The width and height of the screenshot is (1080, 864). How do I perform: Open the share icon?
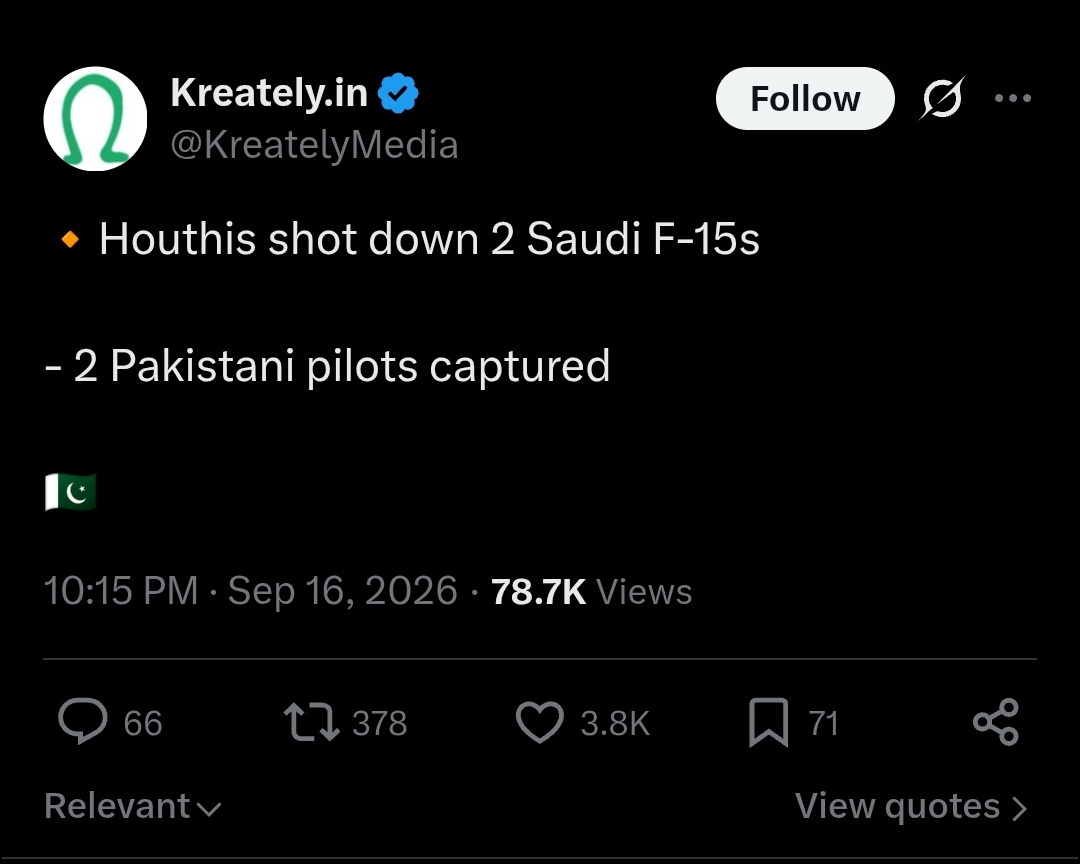tap(996, 722)
